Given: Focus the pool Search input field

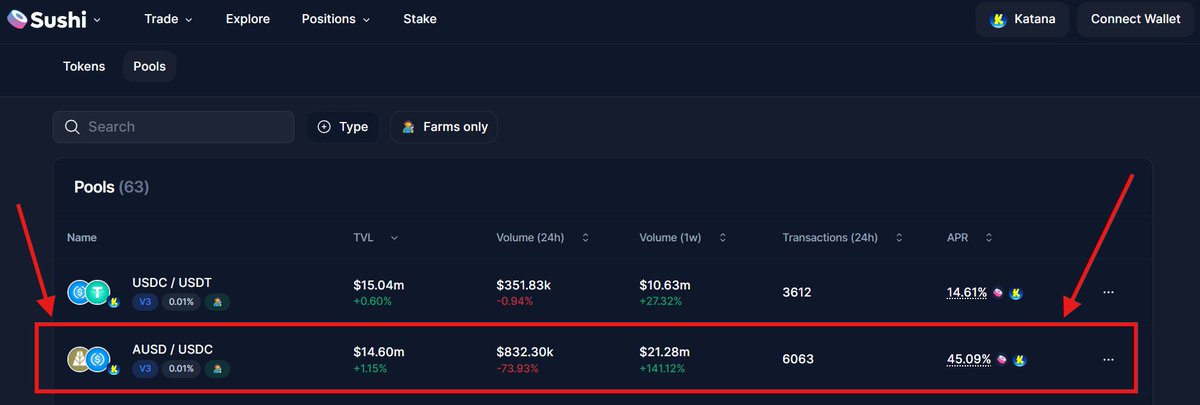Looking at the screenshot, I should [x=174, y=127].
